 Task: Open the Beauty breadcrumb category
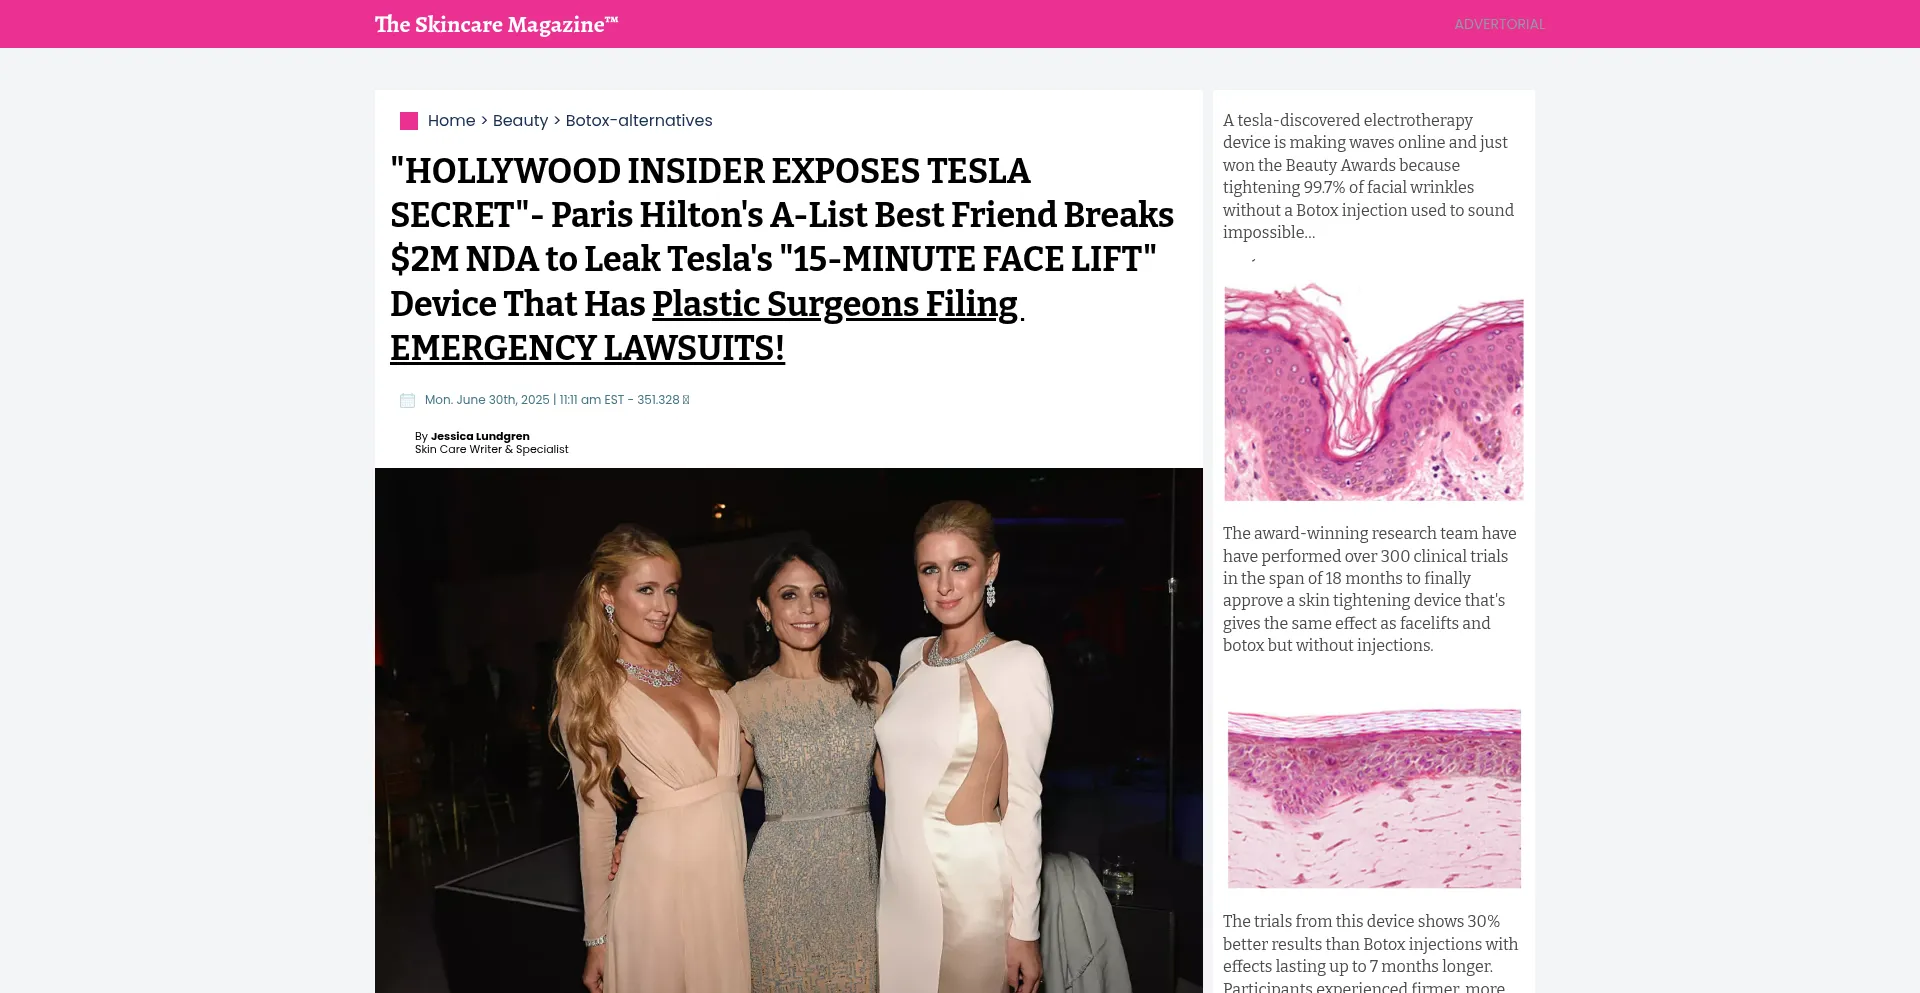[520, 120]
